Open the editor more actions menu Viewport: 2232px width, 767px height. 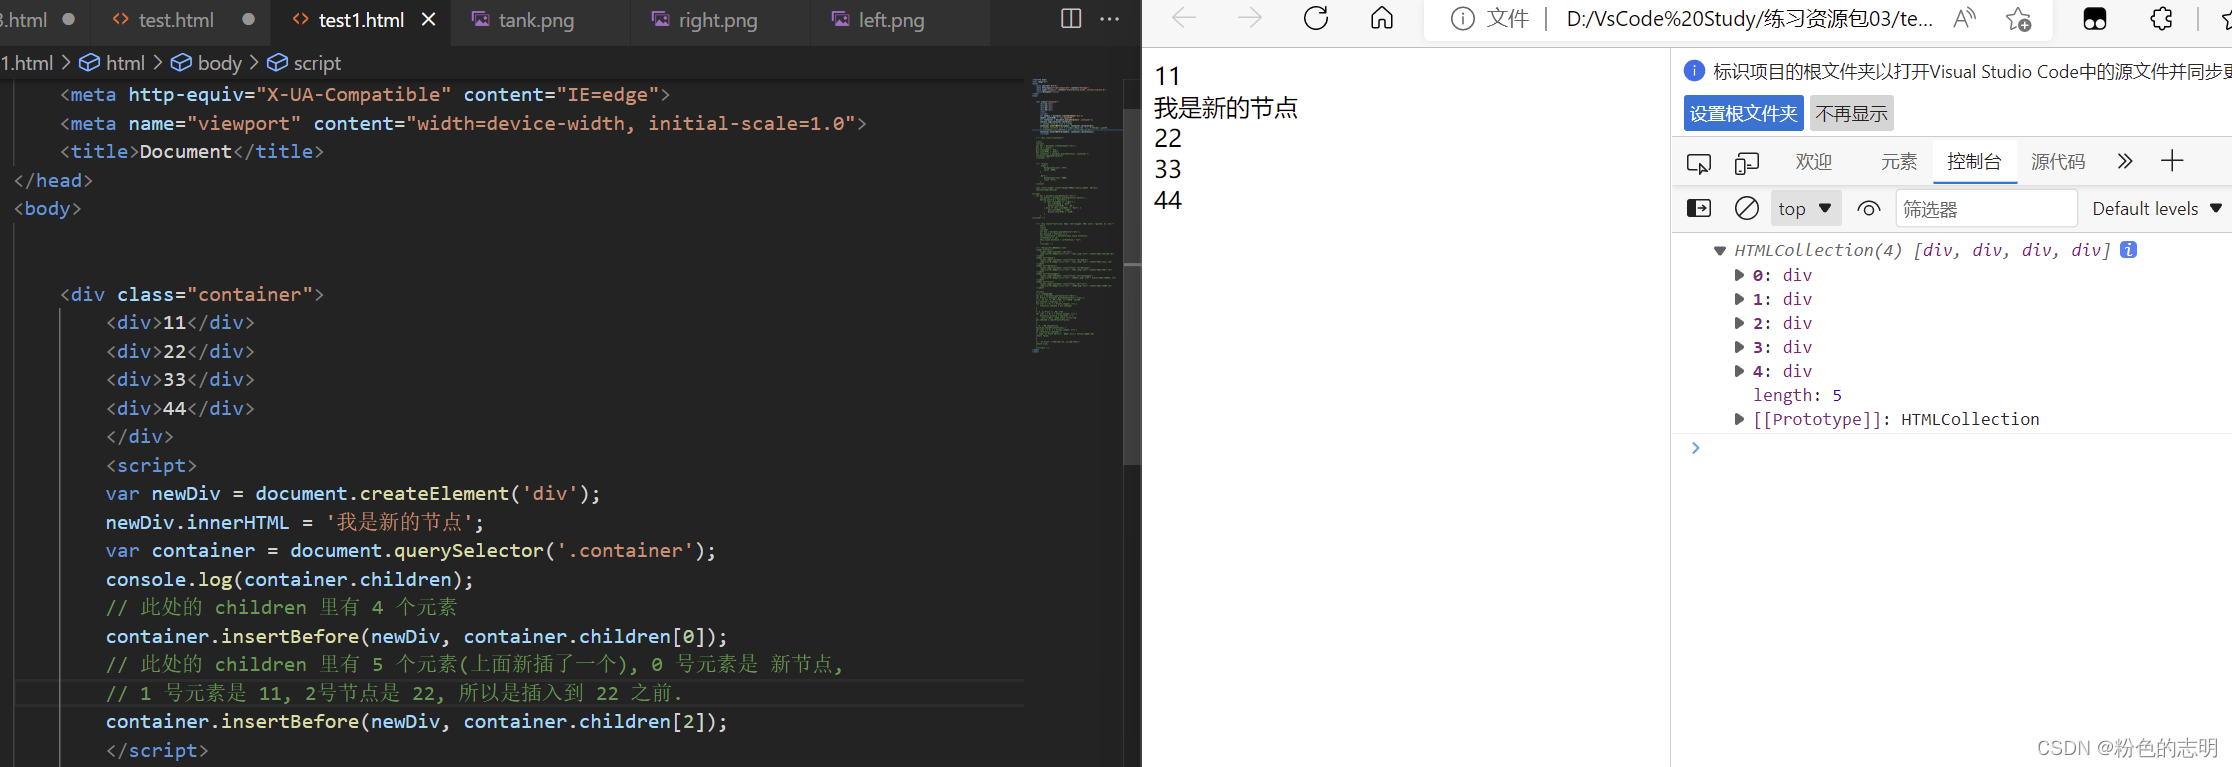tap(1110, 19)
